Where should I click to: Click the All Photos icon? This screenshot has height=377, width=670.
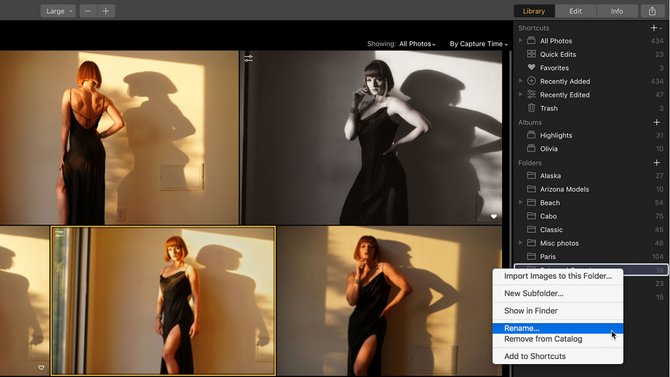pos(531,40)
